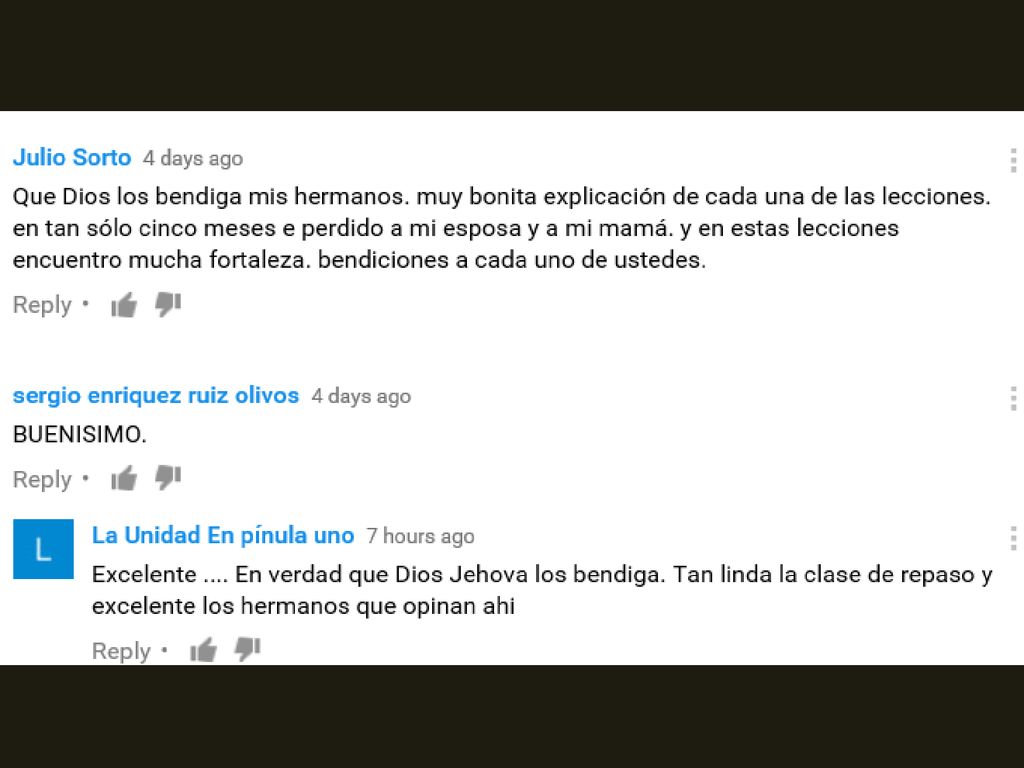Screen dimensions: 1024x768
Task: Dislike Julio Sorto's comment with thumbs down
Action: point(168,304)
